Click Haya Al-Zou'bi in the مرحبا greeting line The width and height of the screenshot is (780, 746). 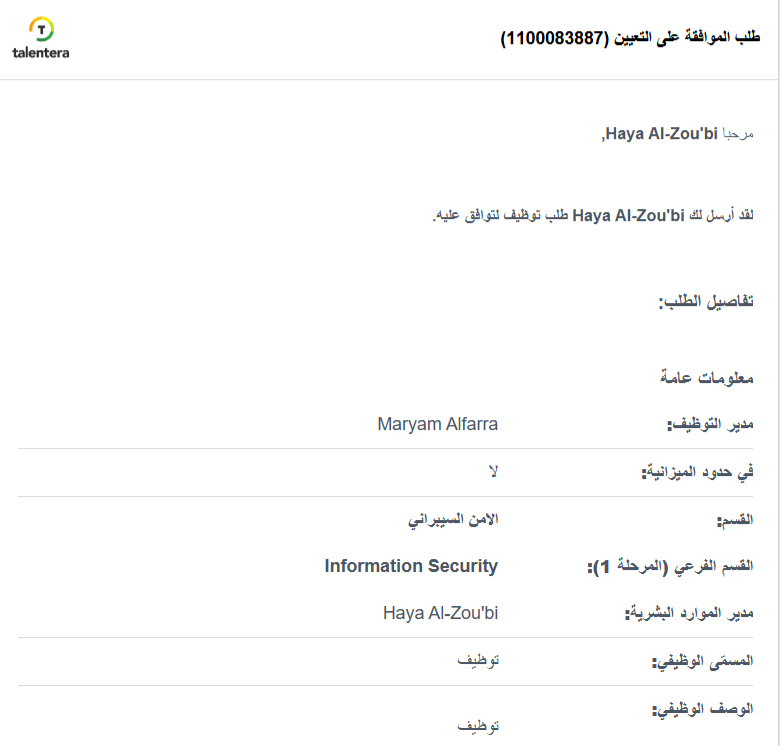[x=661, y=135]
